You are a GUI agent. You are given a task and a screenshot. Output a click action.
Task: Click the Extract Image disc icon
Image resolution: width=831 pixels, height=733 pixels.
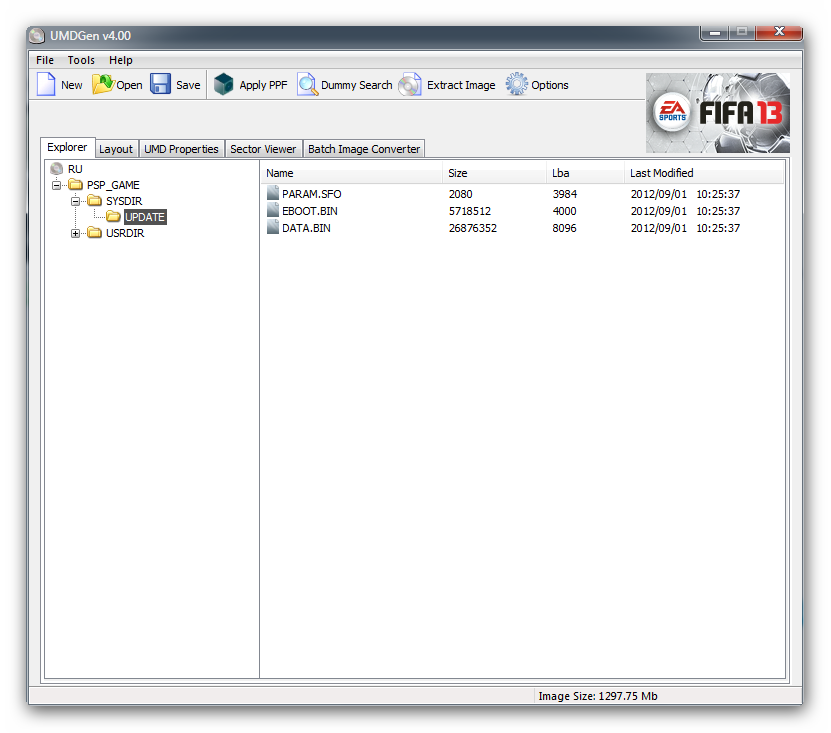pos(410,84)
